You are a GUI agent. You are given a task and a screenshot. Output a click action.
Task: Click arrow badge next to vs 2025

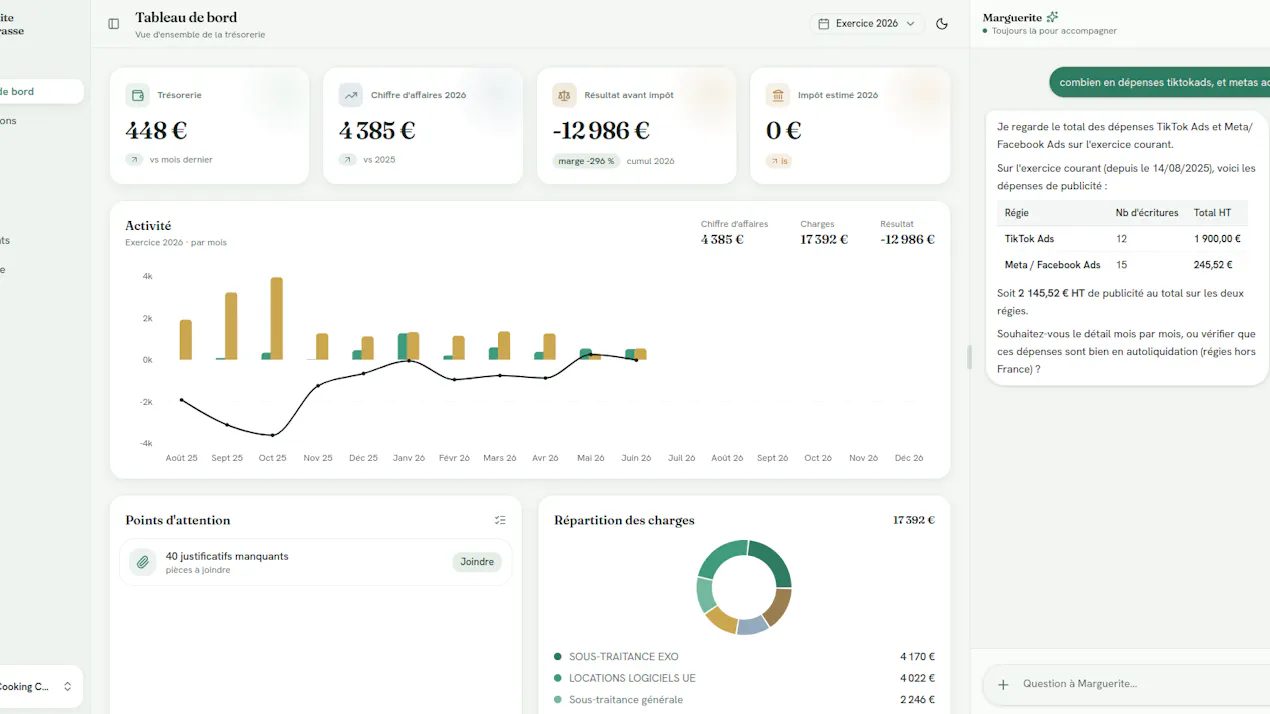point(347,160)
